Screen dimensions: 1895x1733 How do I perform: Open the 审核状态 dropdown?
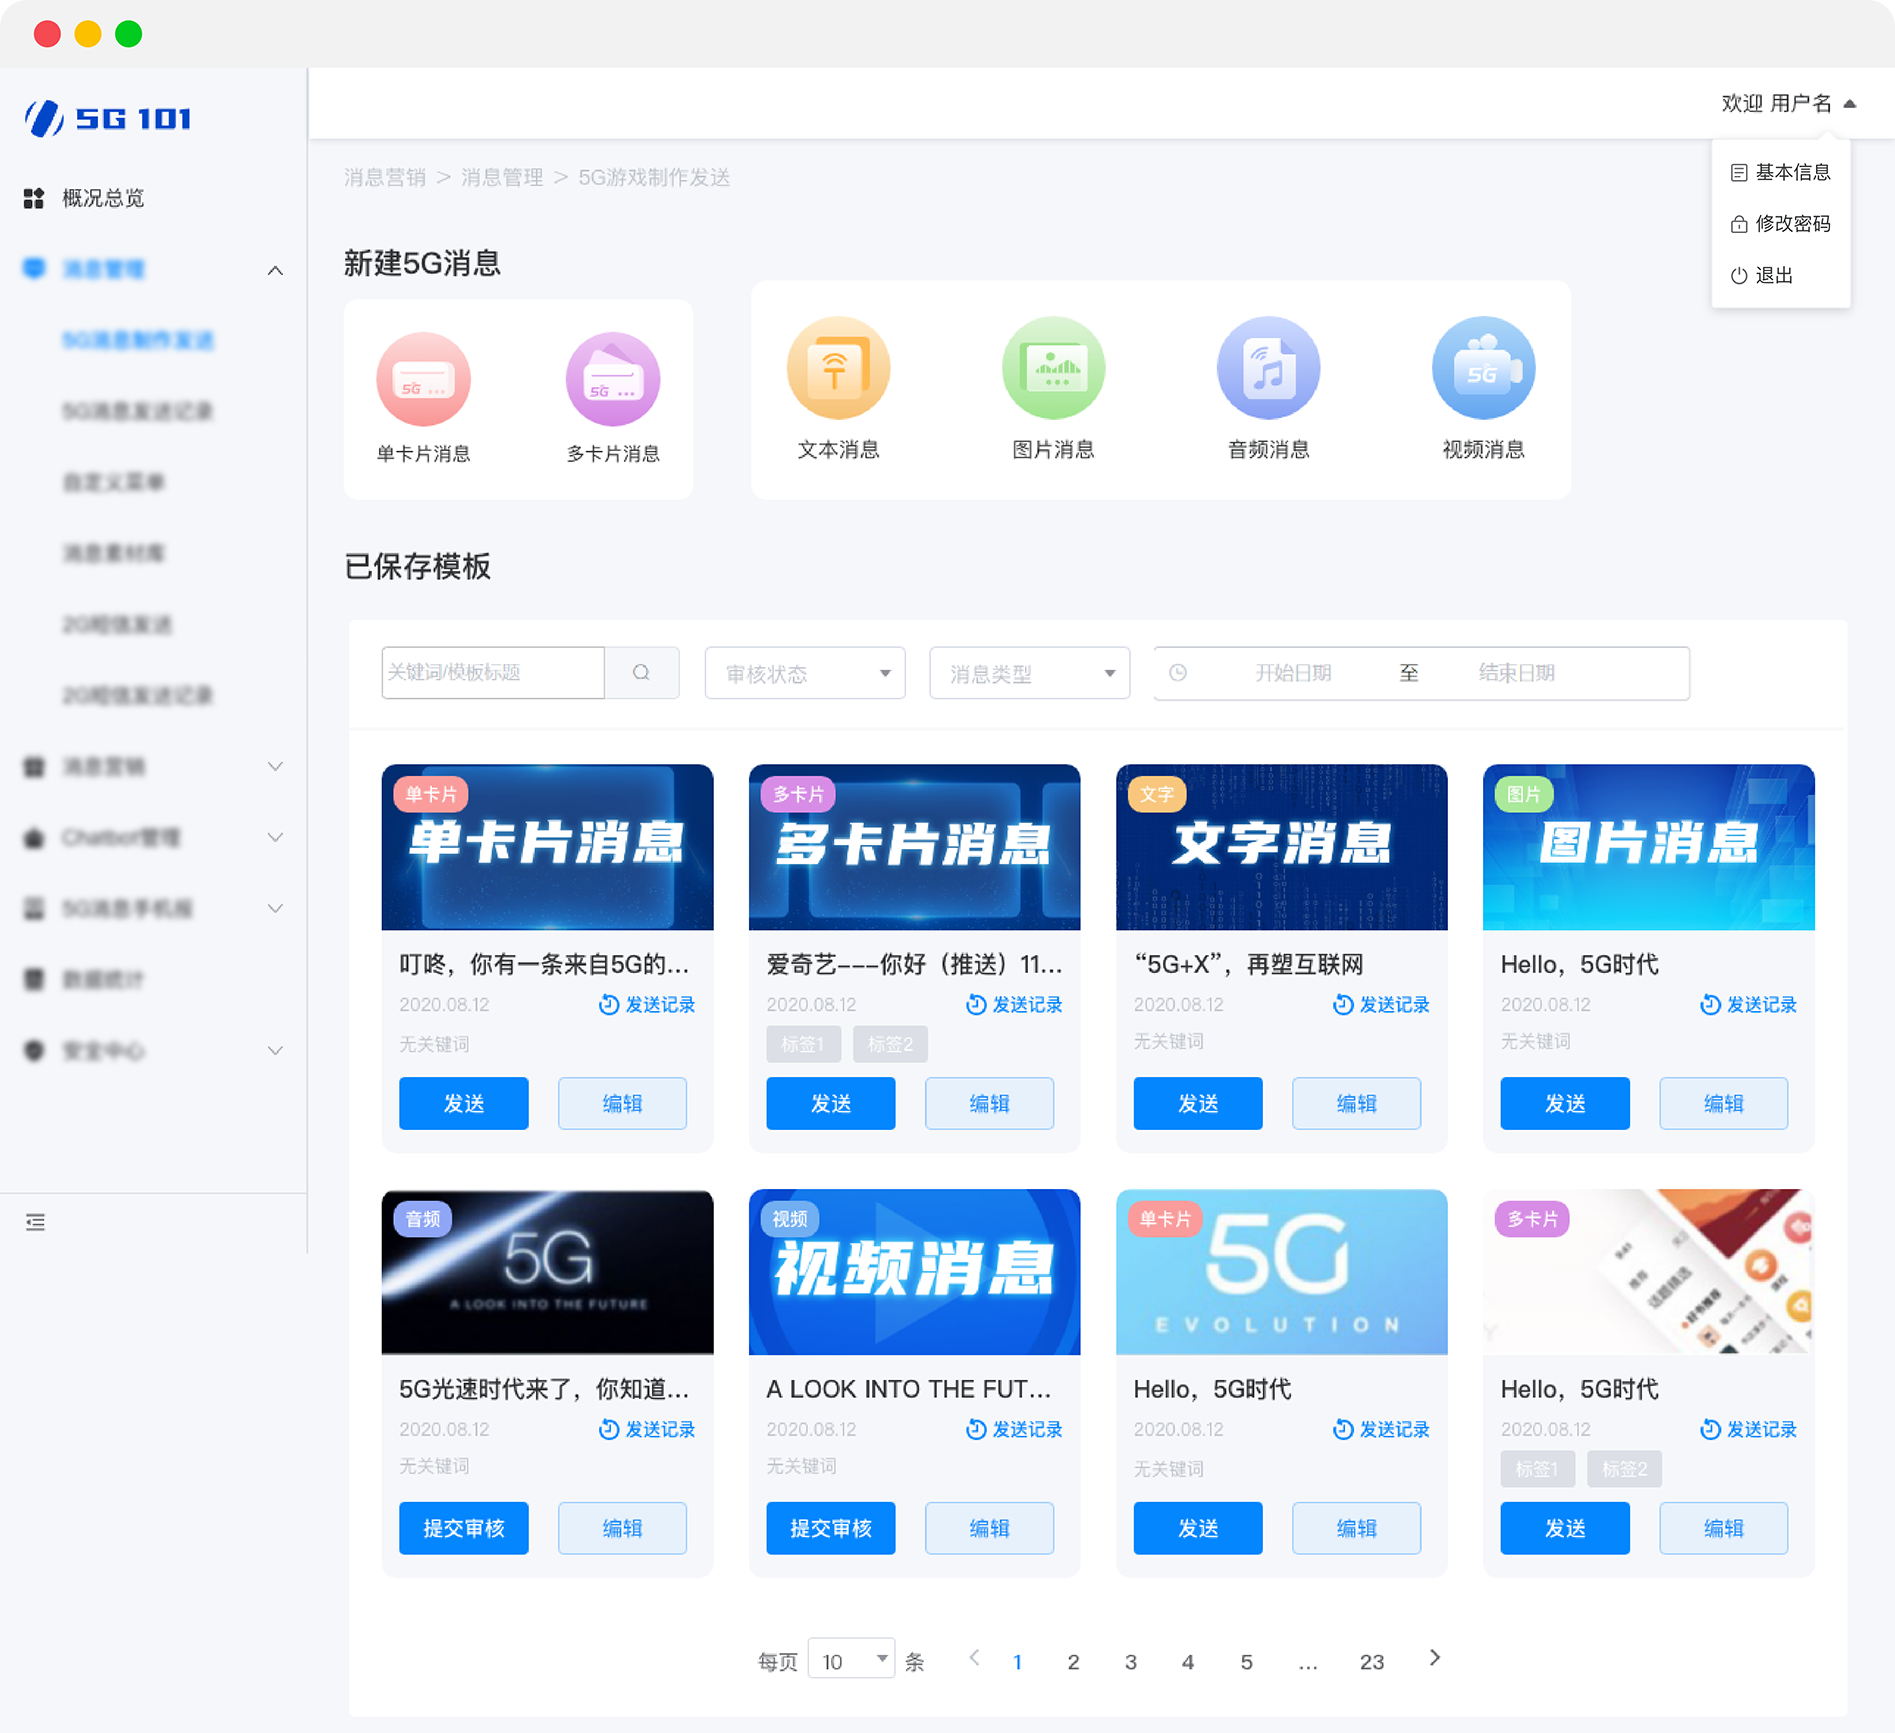click(x=805, y=673)
